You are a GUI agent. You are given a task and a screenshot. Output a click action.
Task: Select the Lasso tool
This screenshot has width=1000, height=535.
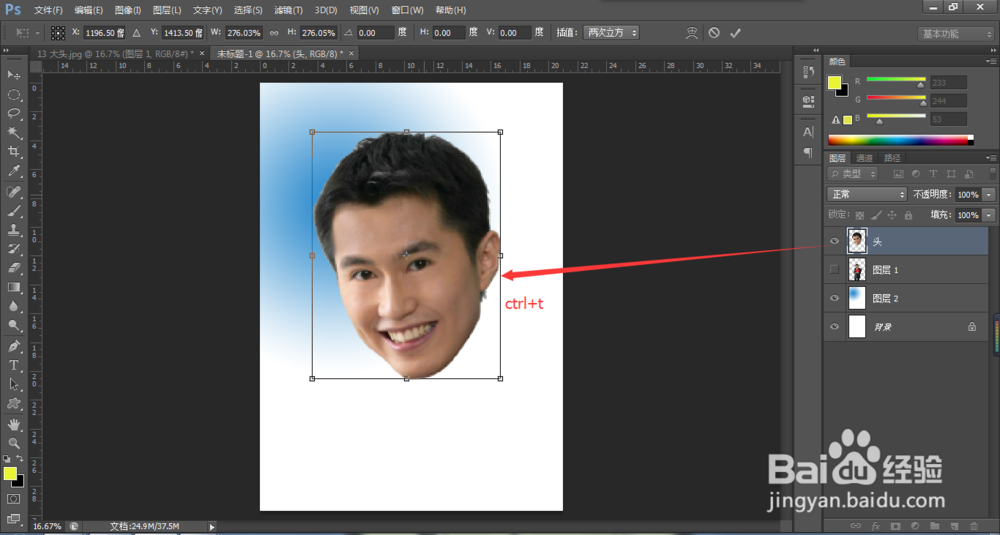point(13,114)
